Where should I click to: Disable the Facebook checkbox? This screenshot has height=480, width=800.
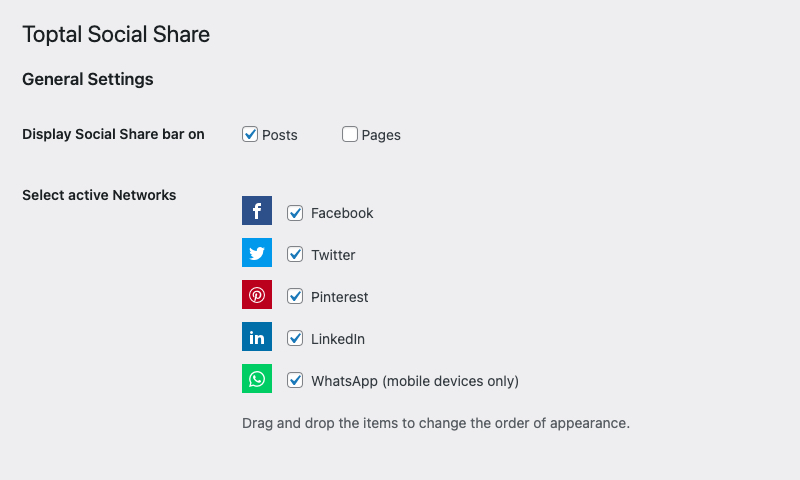pos(295,212)
